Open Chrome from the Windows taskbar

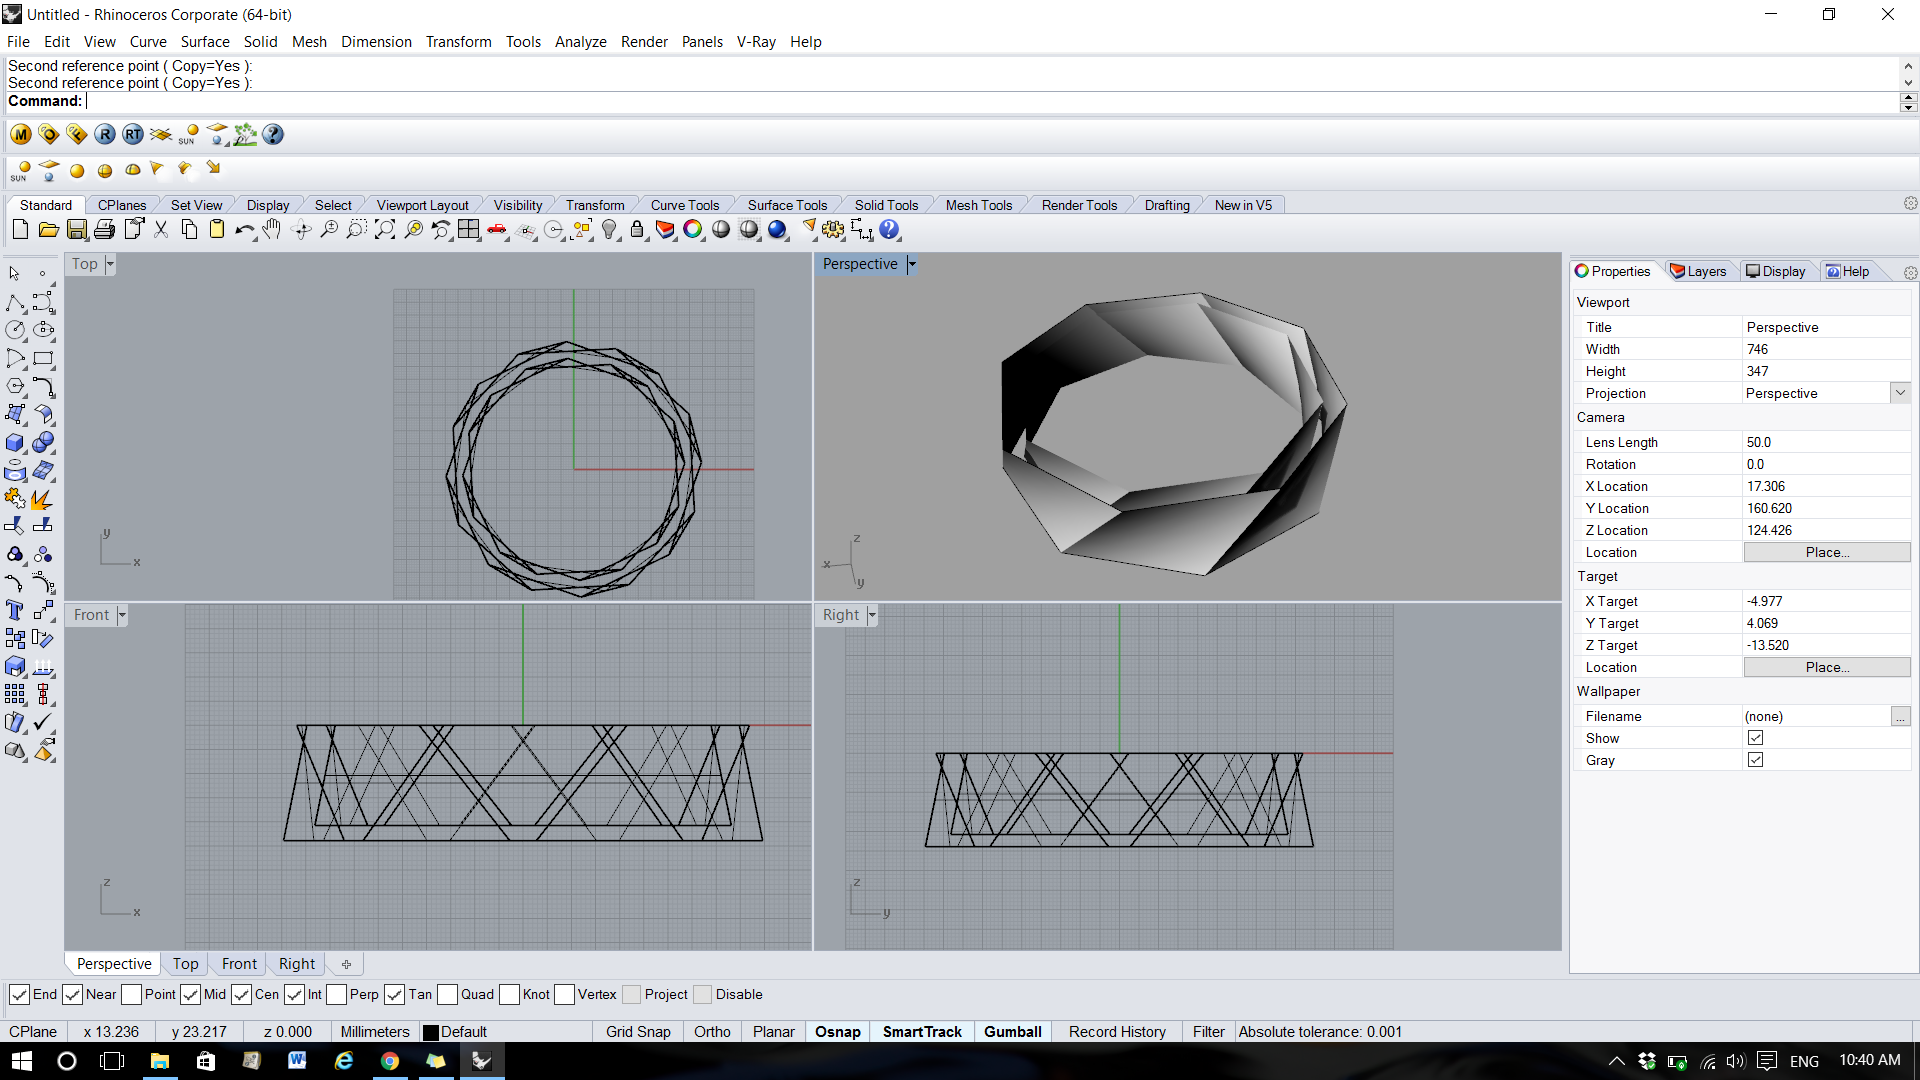click(390, 1061)
